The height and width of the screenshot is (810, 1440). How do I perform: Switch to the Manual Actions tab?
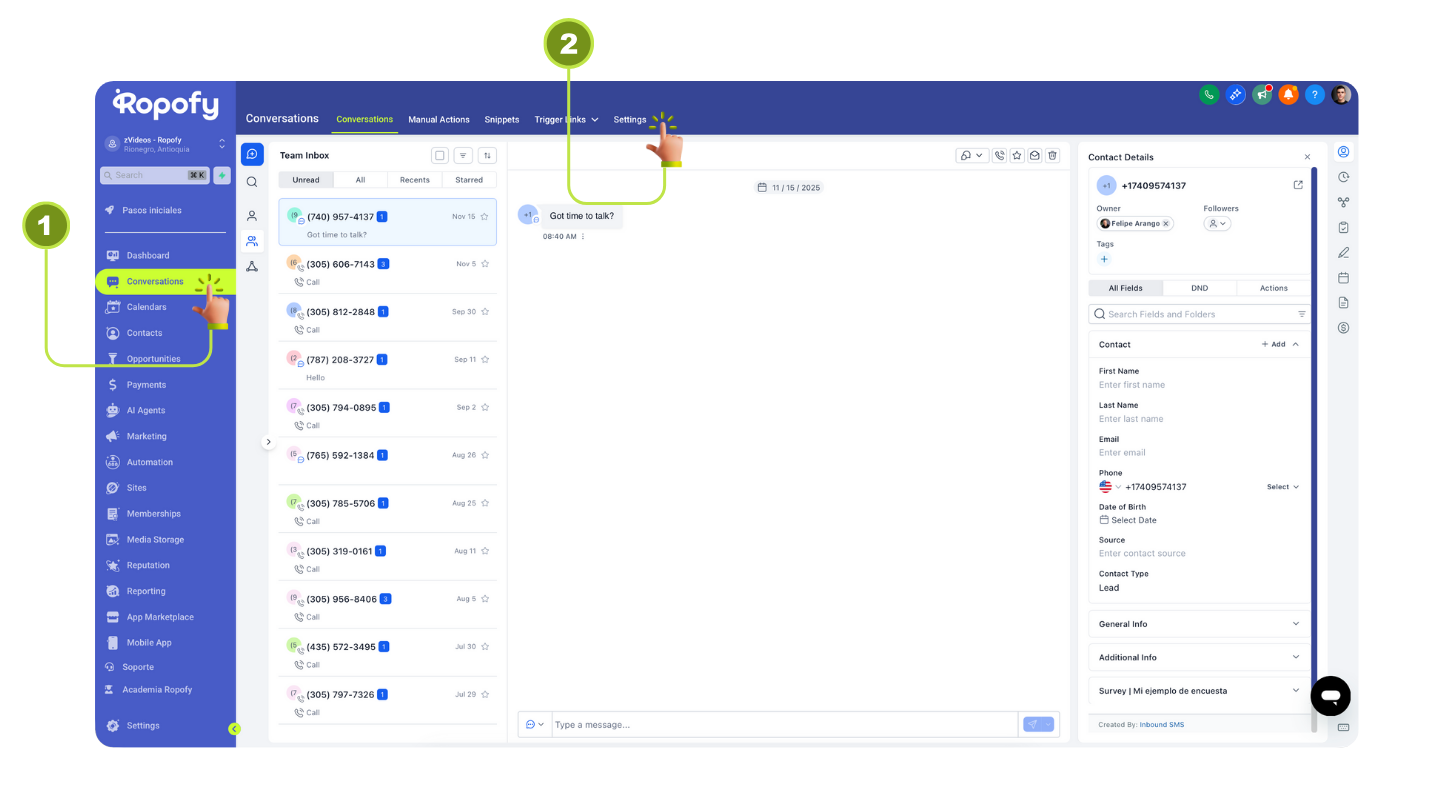click(439, 120)
